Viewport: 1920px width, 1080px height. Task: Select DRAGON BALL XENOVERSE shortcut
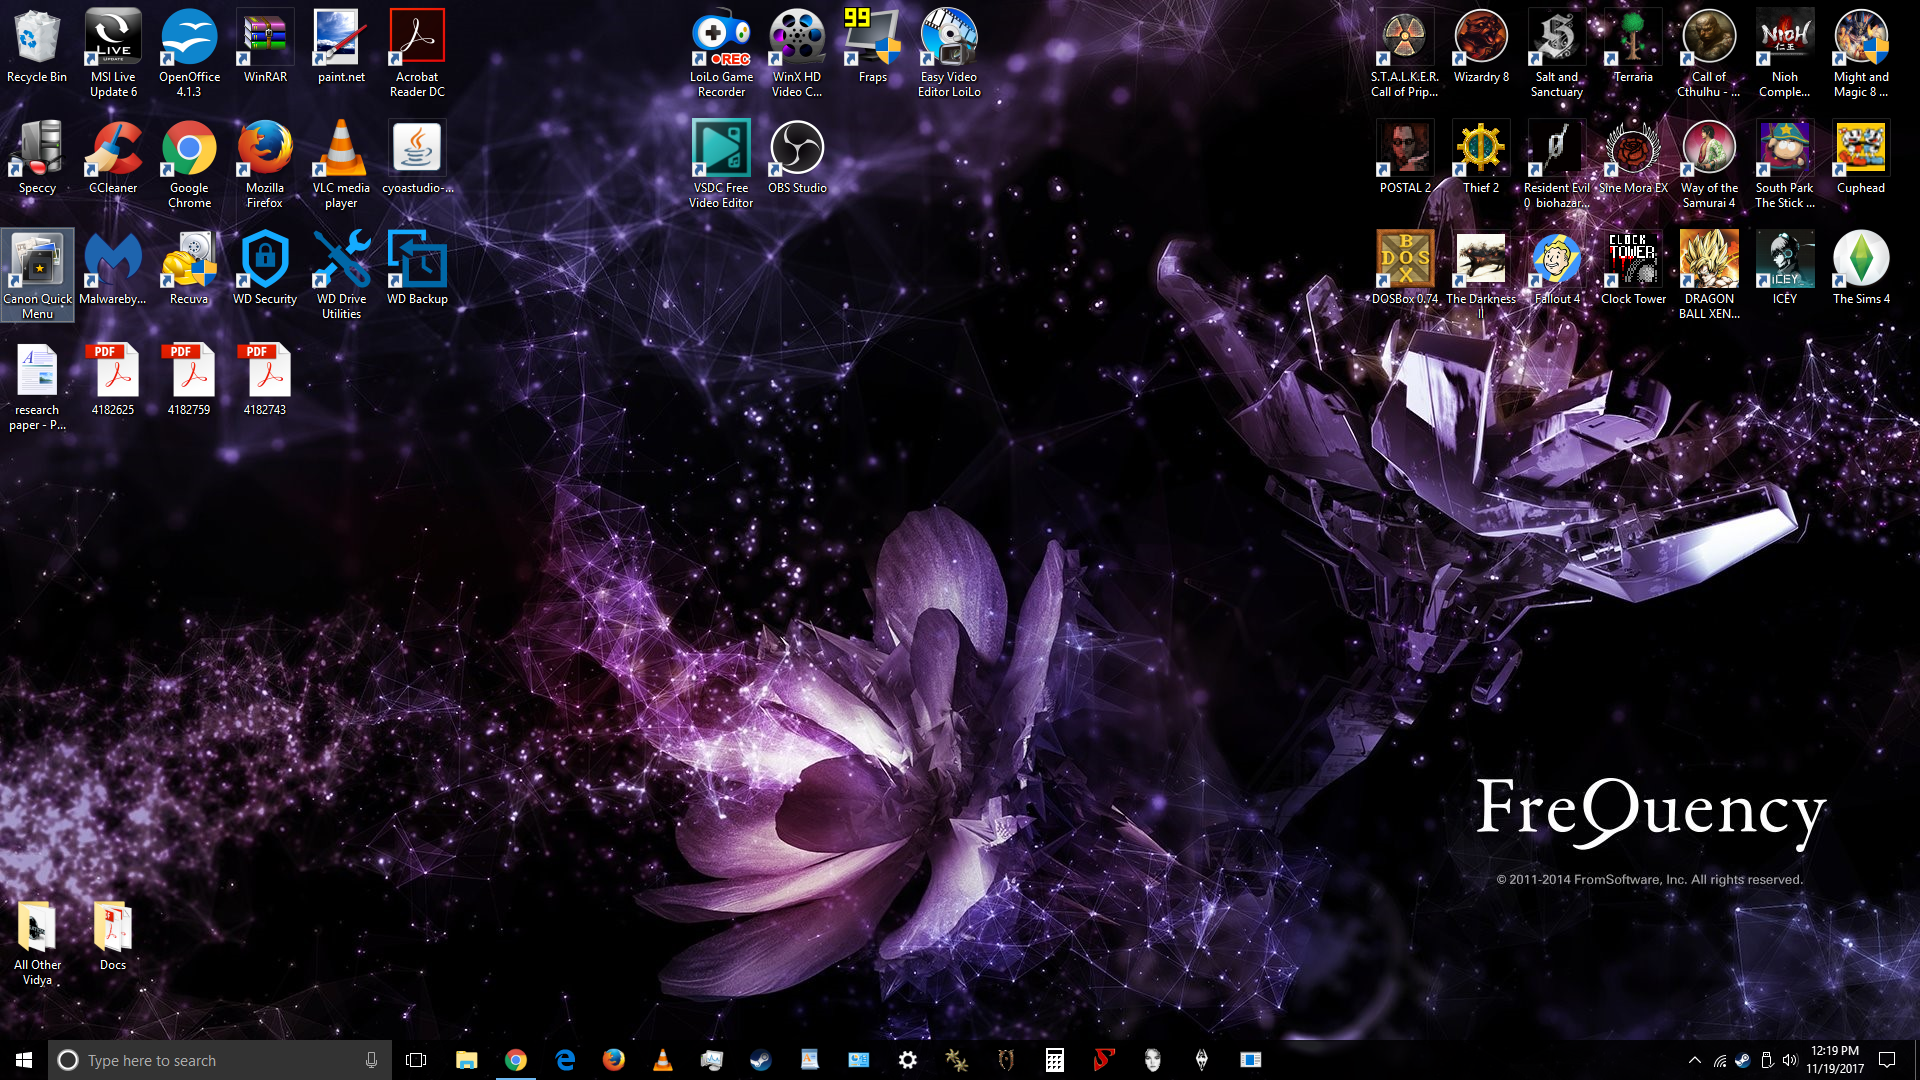1709,276
